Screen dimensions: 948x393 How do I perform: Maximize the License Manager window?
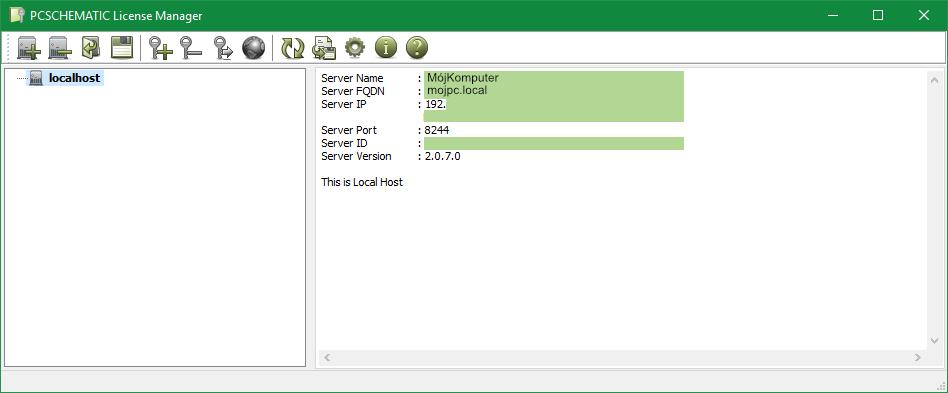878,16
